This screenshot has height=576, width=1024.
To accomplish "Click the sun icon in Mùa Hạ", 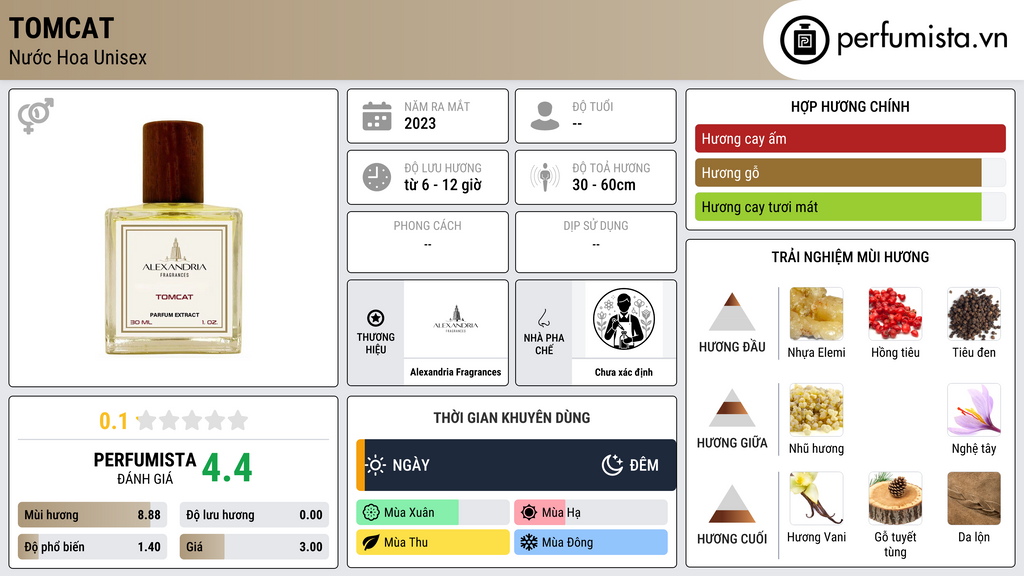I will click(x=529, y=513).
